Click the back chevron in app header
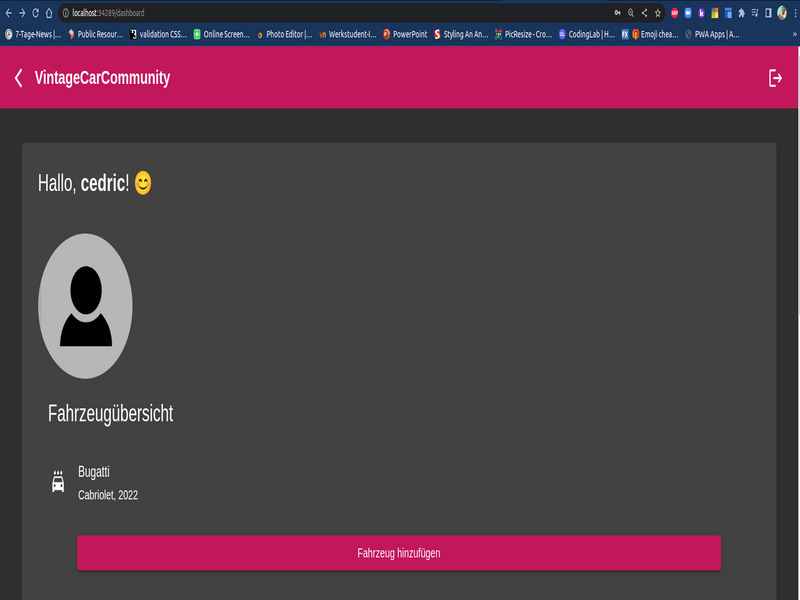This screenshot has height=600, width=800. (18, 78)
